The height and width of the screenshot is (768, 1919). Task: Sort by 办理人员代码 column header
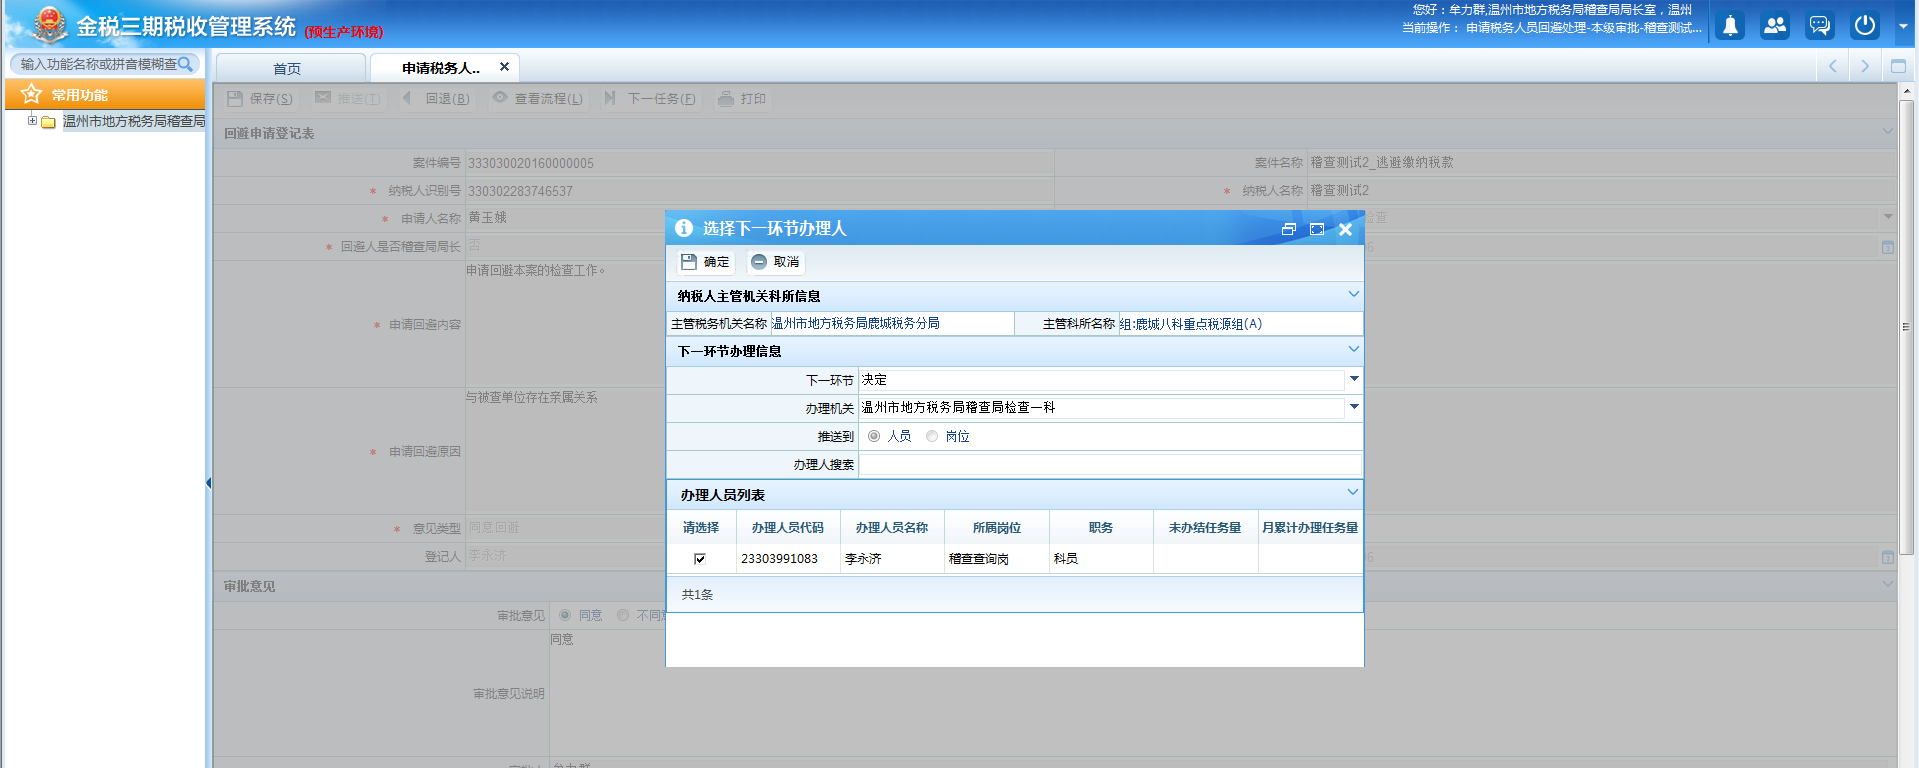coord(788,527)
